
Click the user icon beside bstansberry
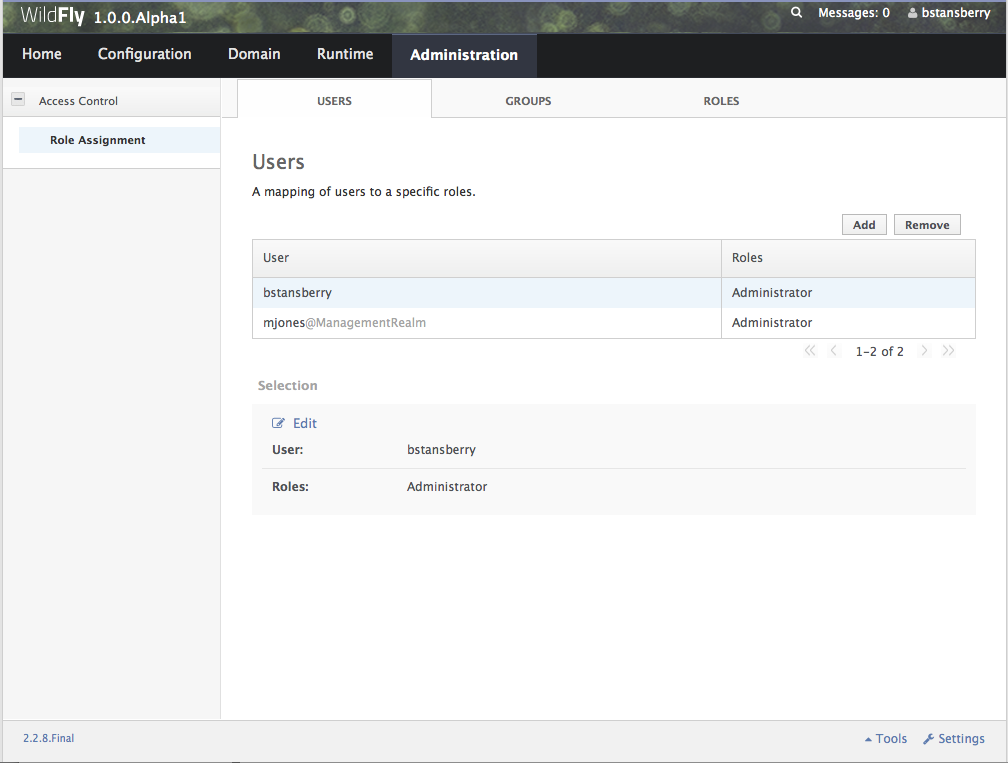(x=912, y=14)
